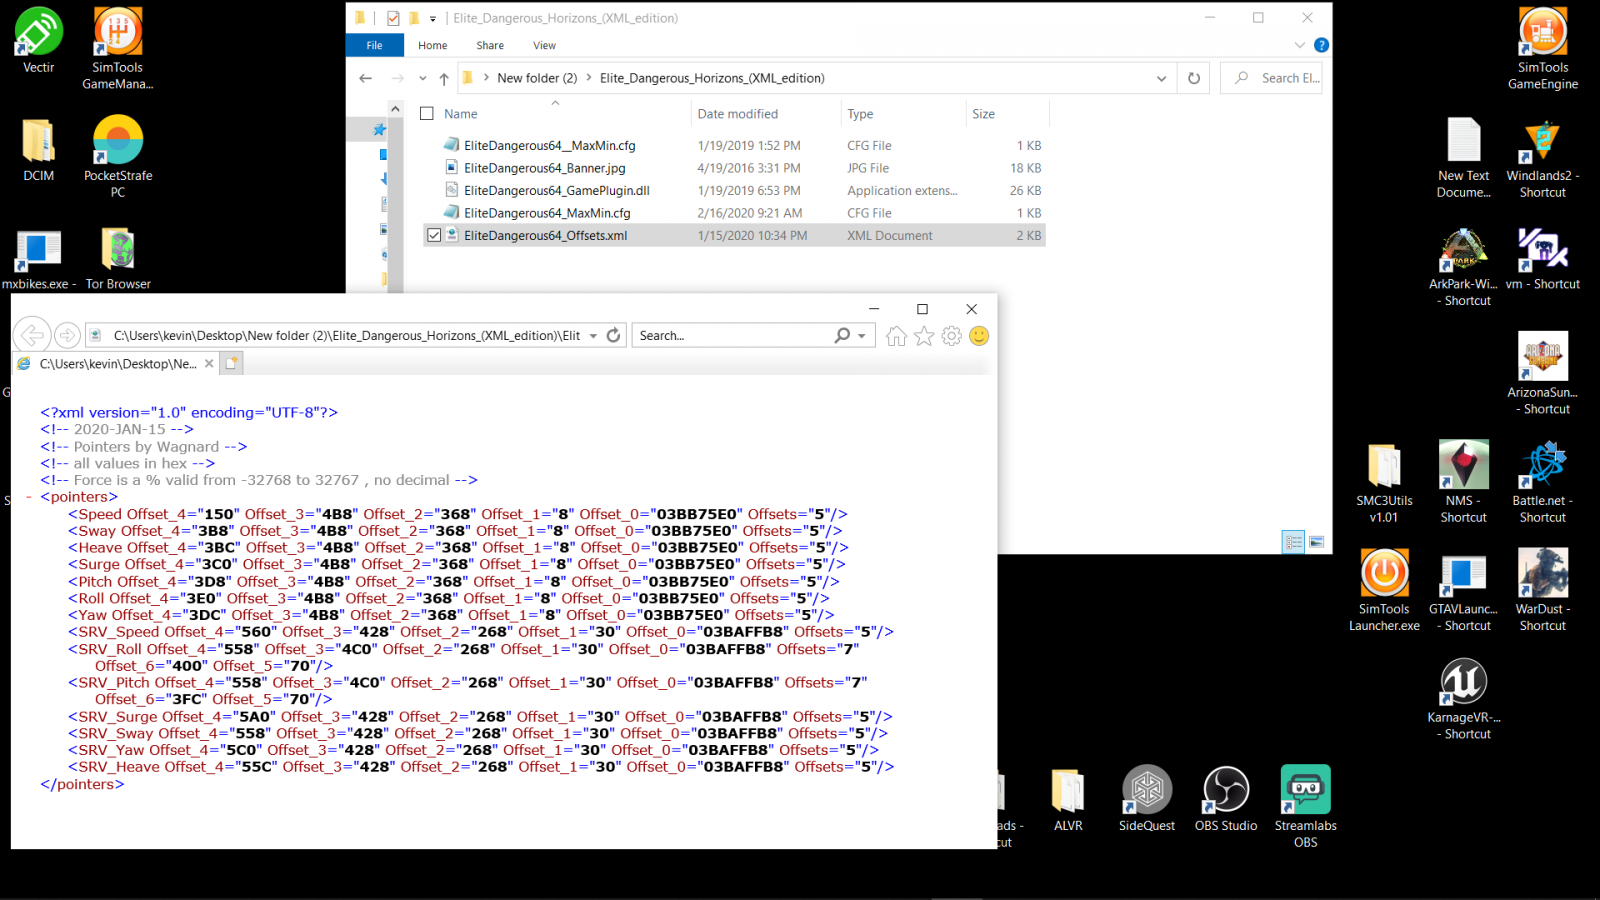The height and width of the screenshot is (900, 1600).
Task: Launch ArkPark shortcut icon
Action: tap(1464, 265)
